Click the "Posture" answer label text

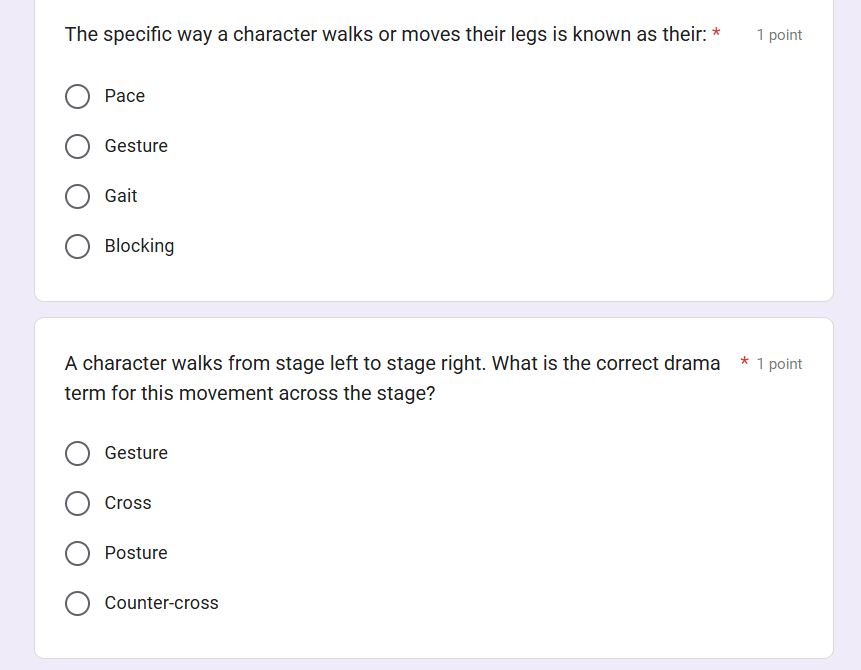click(x=136, y=553)
